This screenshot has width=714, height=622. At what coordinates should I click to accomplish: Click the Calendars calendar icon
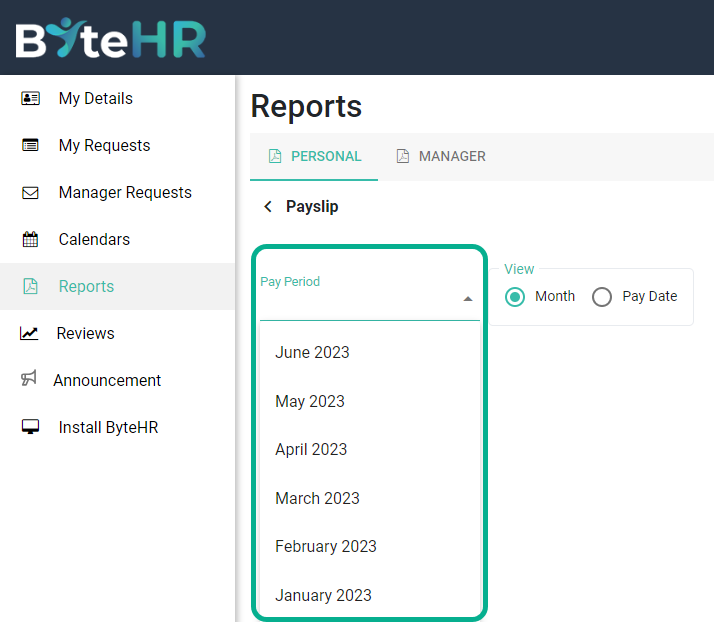(x=31, y=239)
